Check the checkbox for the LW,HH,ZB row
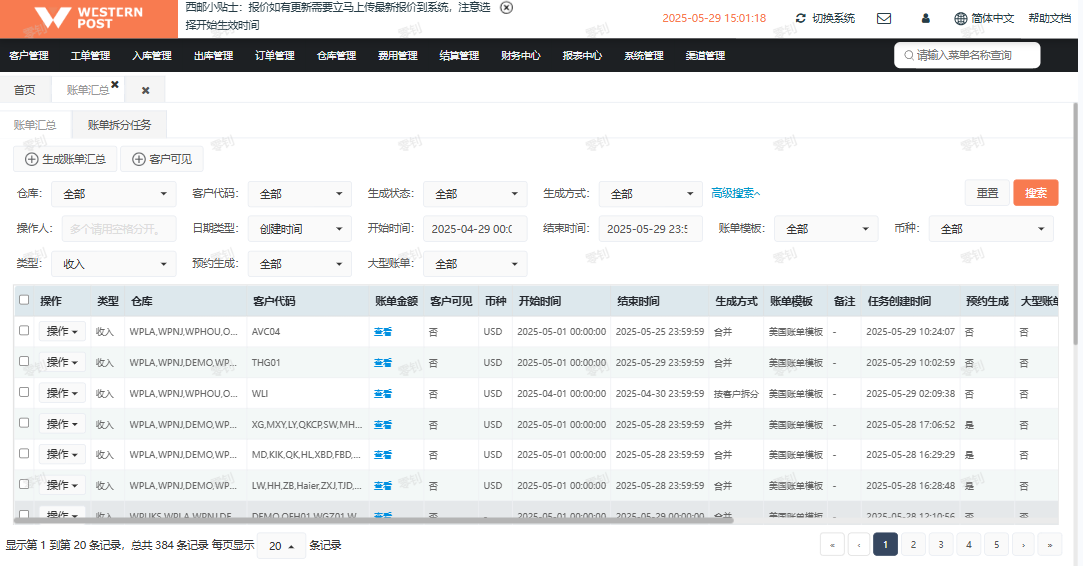The height and width of the screenshot is (566, 1083). point(24,484)
